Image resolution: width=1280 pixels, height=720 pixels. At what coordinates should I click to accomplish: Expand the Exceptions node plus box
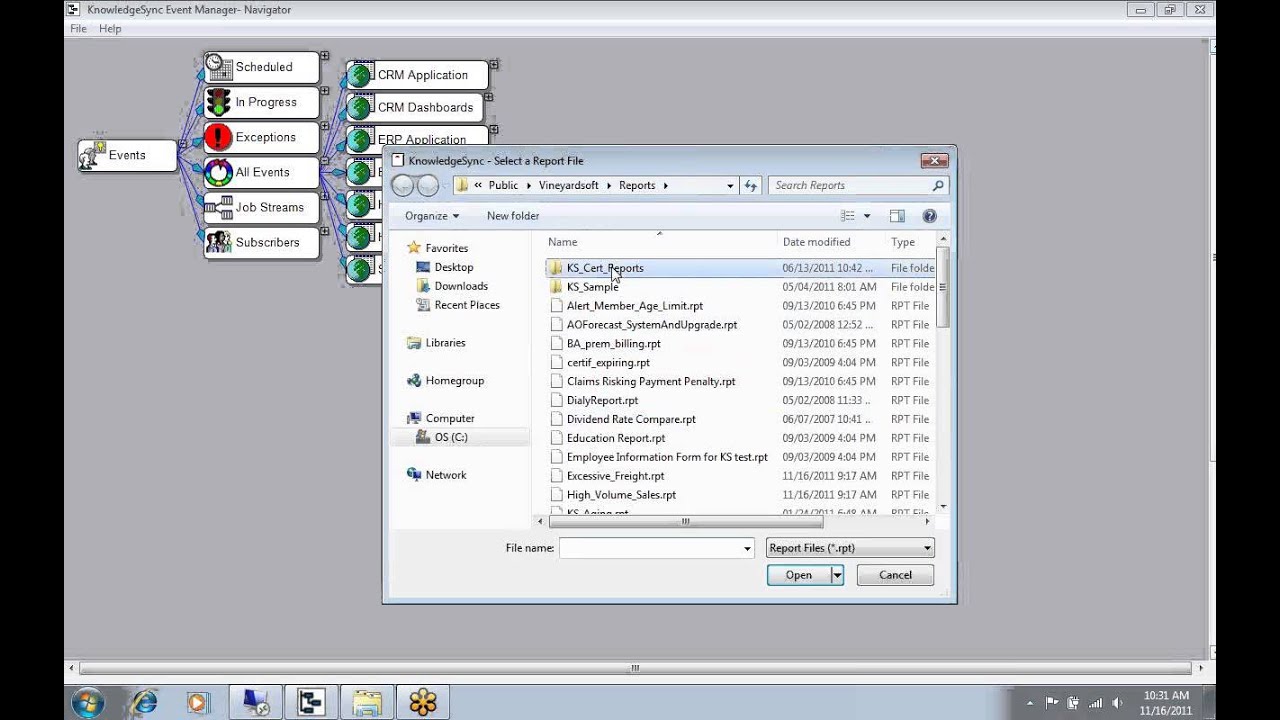(x=325, y=125)
